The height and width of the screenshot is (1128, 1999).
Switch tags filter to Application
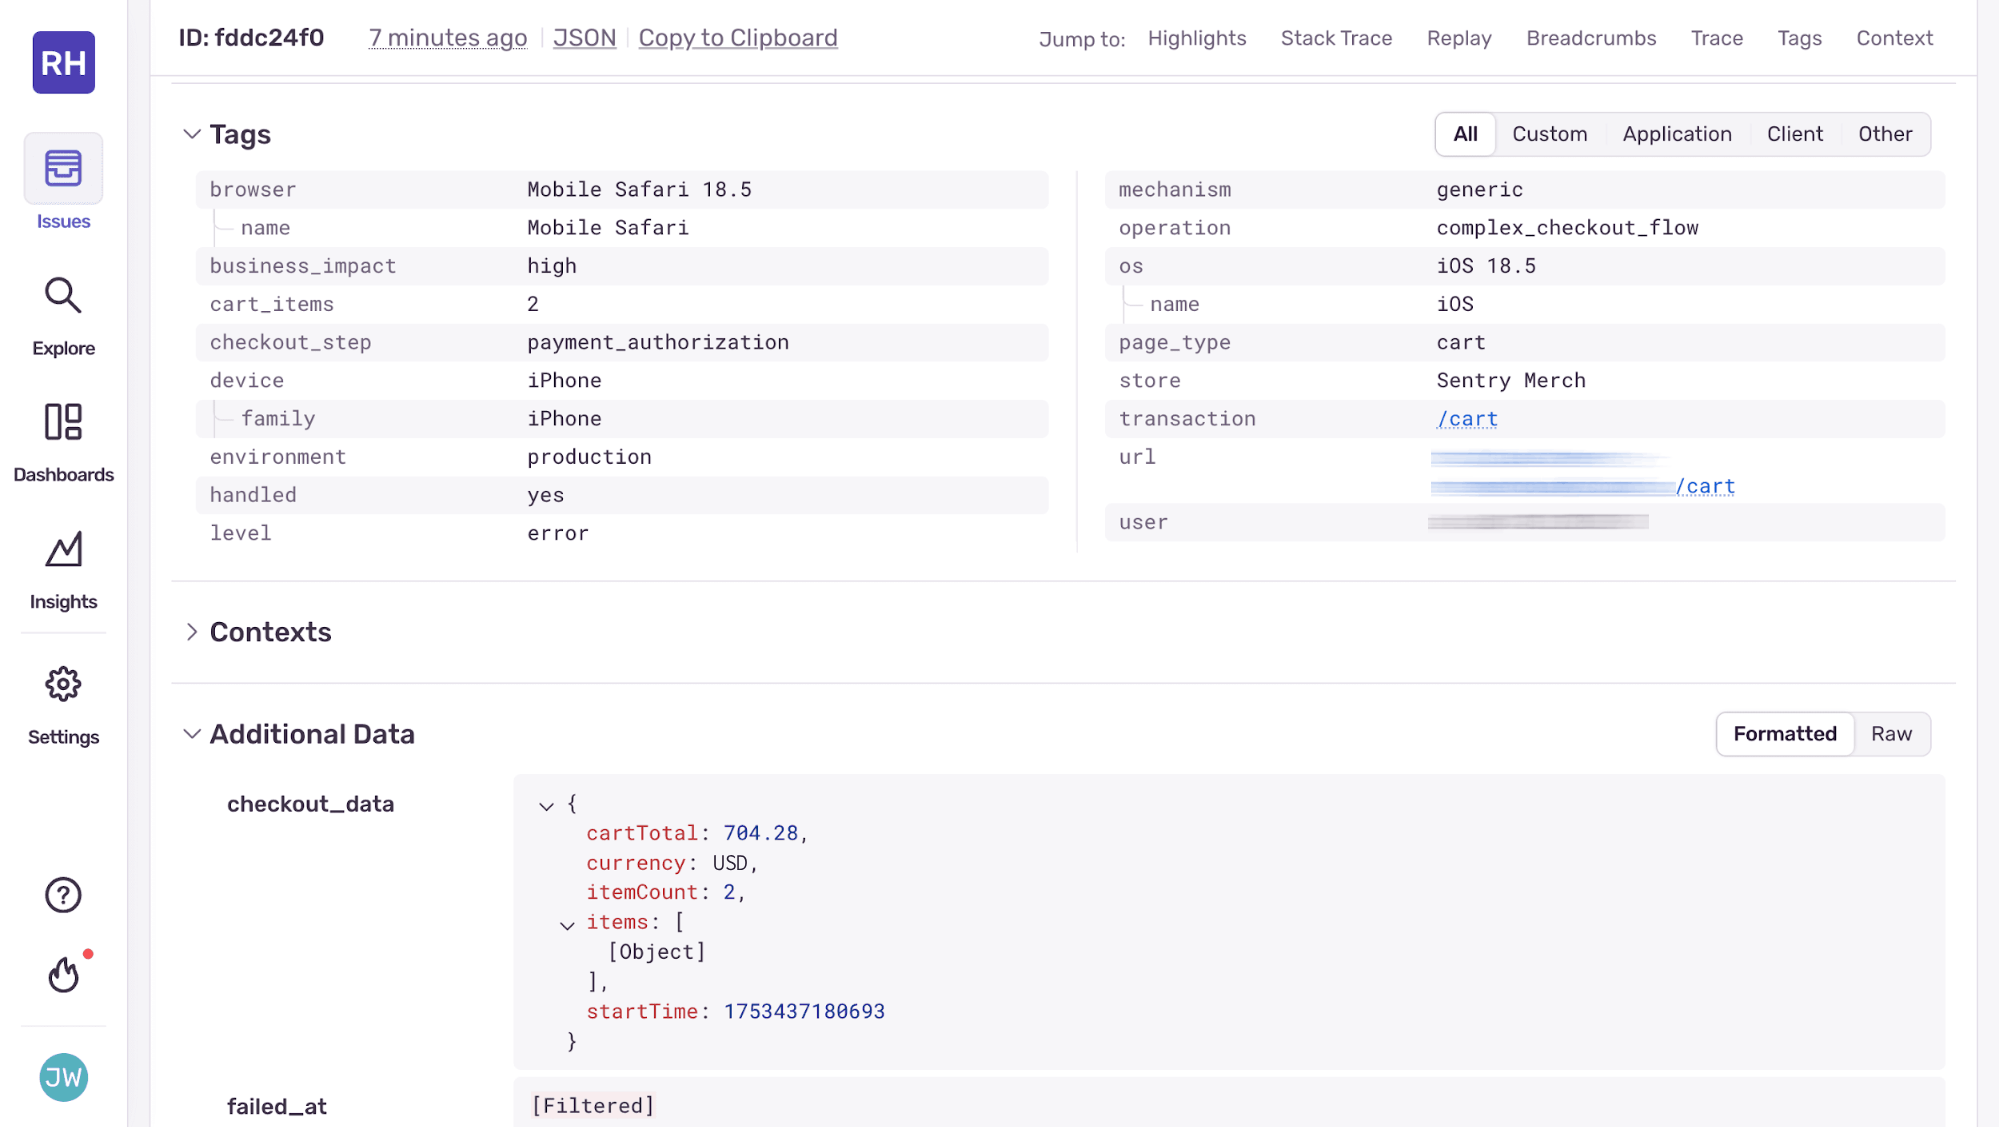(x=1676, y=133)
